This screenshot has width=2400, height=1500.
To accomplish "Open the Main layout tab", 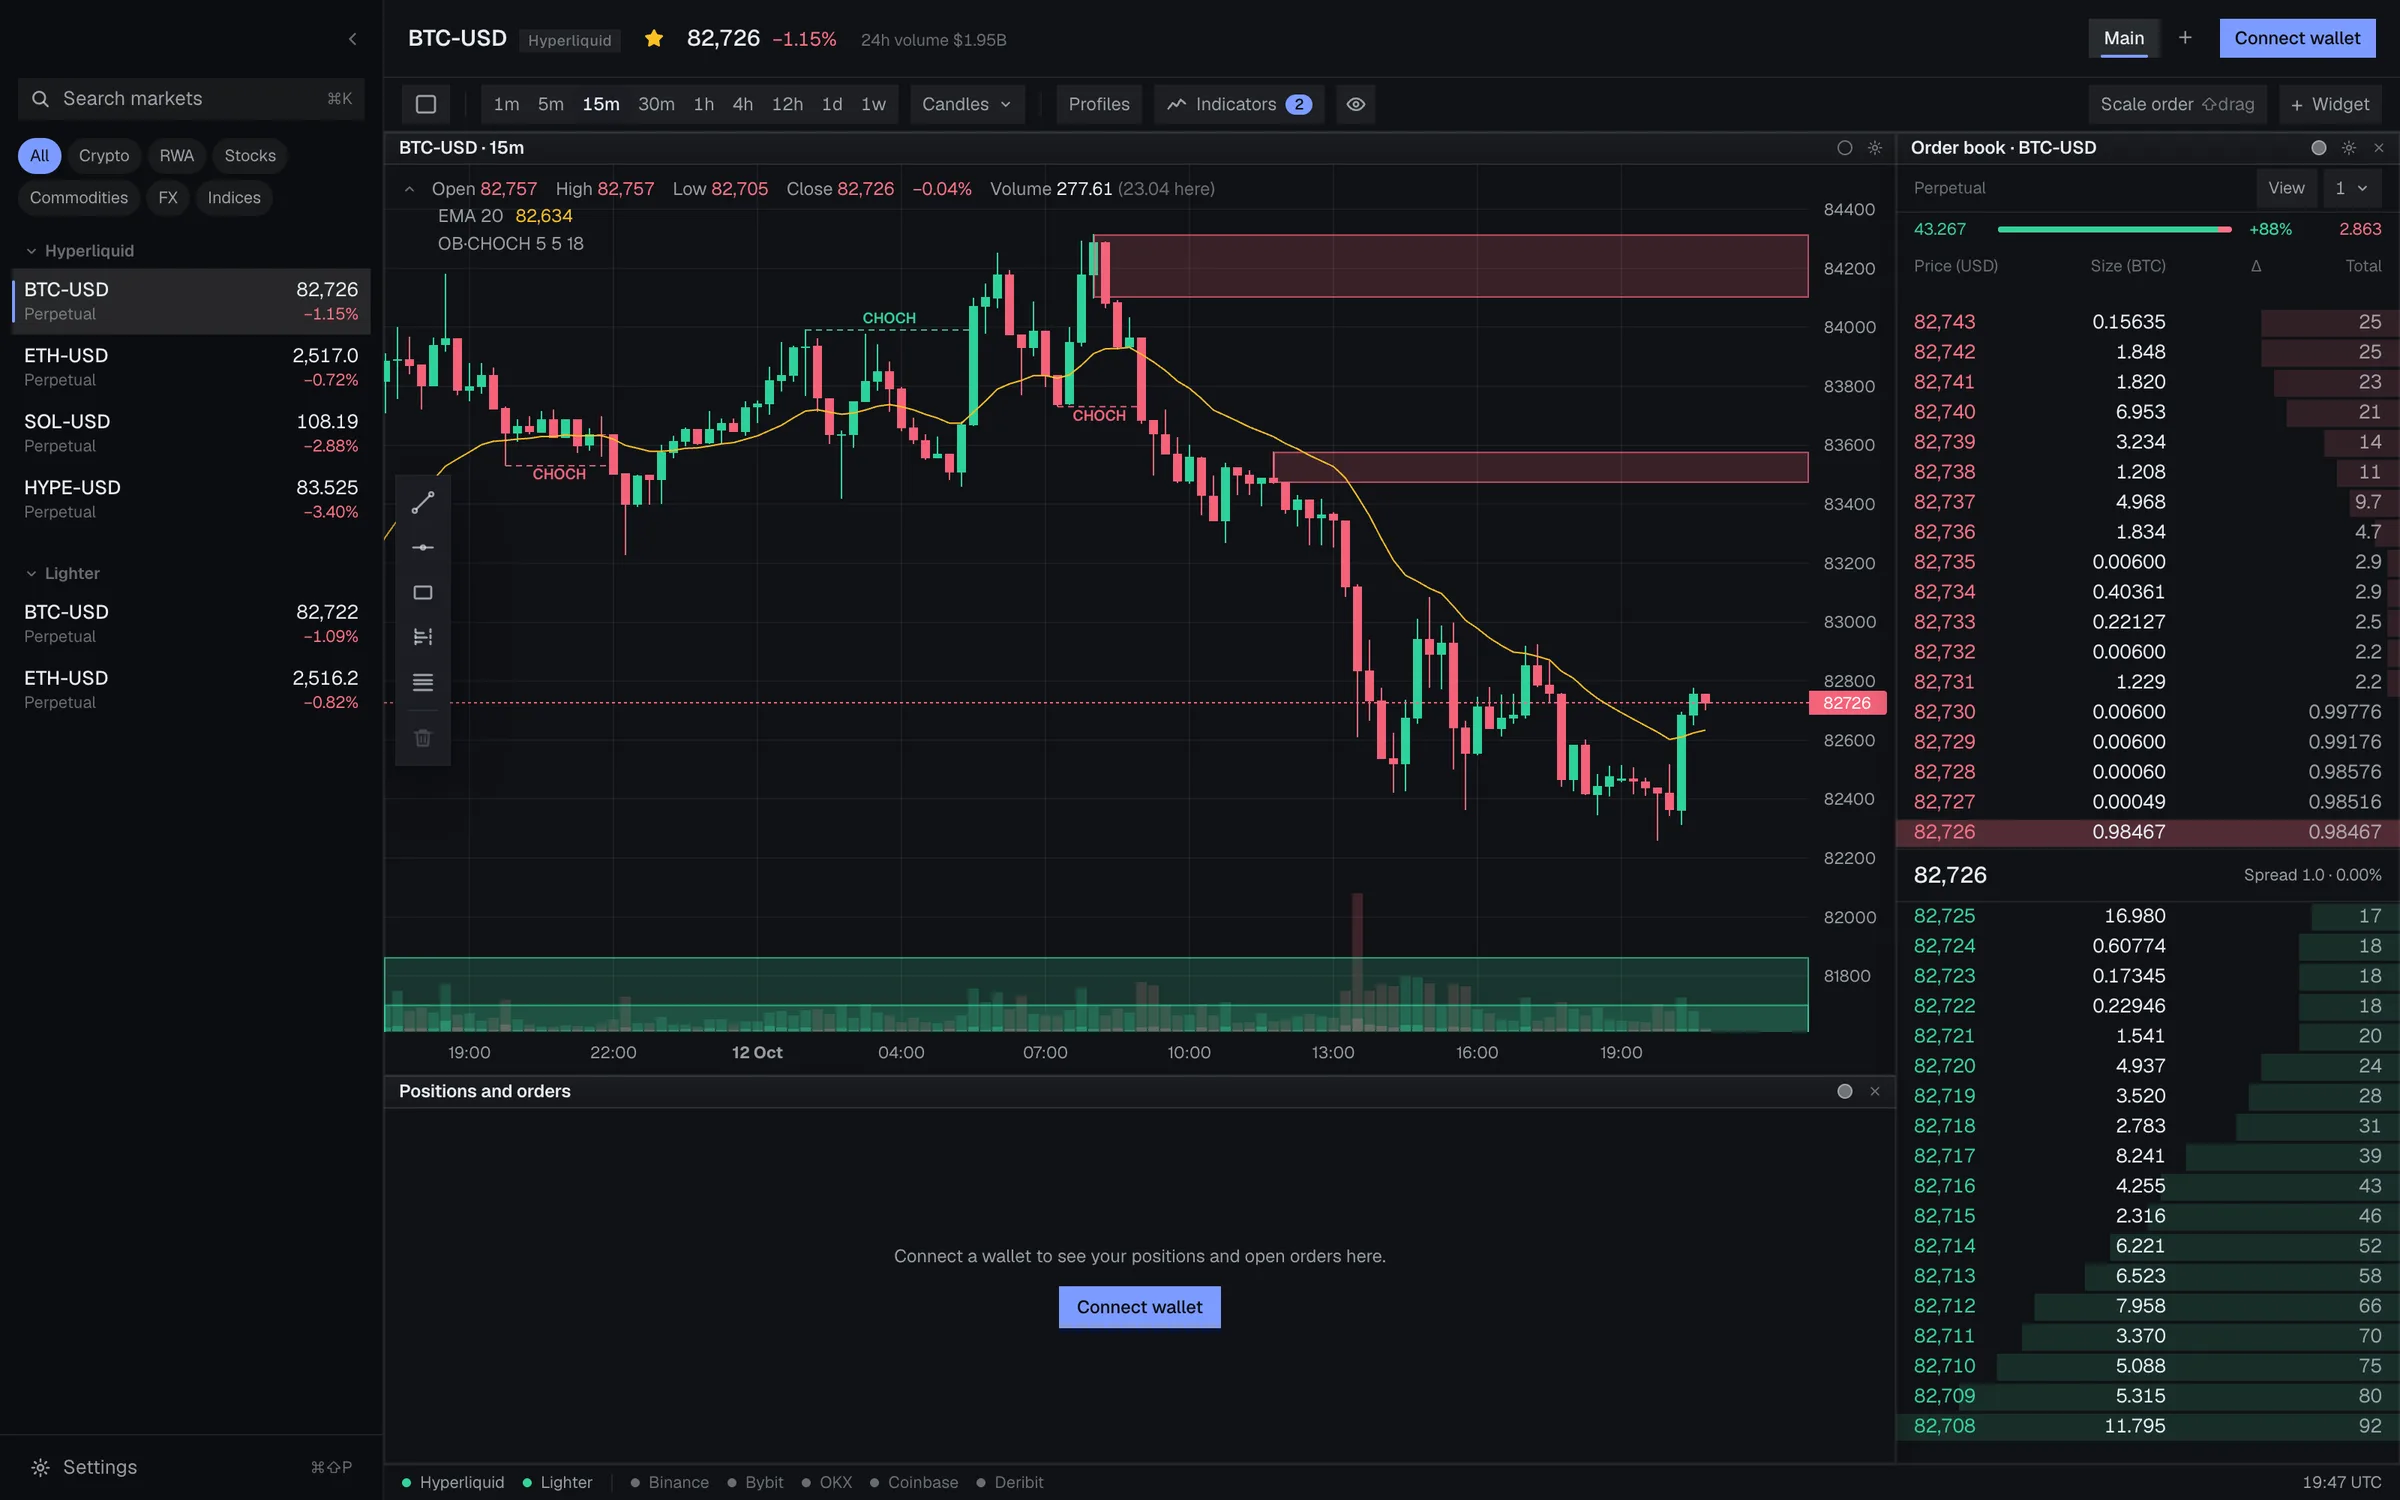I will pos(2124,38).
